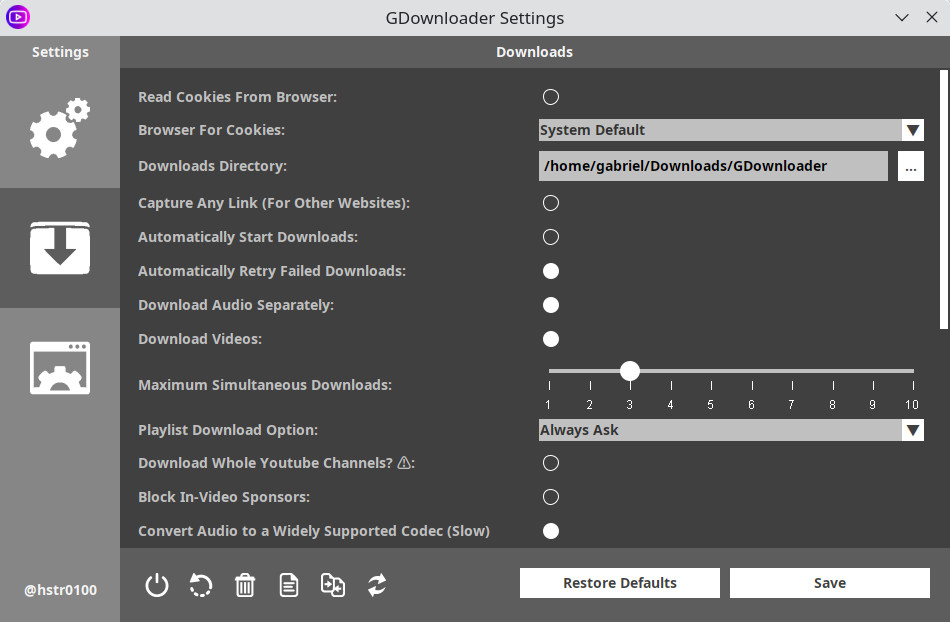Click the Restore Defaults button
Viewport: 950px width, 622px height.
[620, 583]
